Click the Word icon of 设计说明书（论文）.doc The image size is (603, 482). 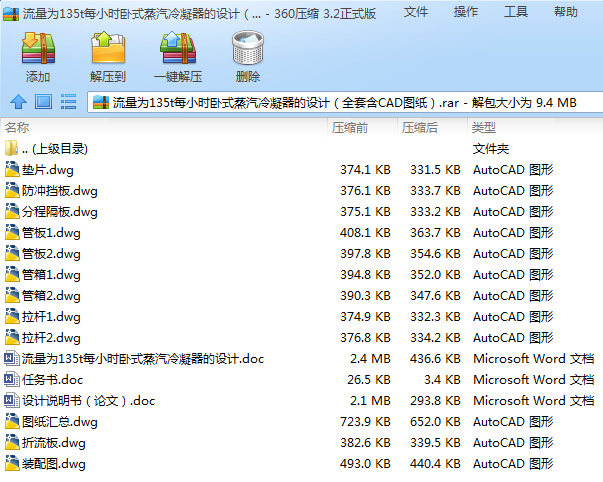(12, 400)
